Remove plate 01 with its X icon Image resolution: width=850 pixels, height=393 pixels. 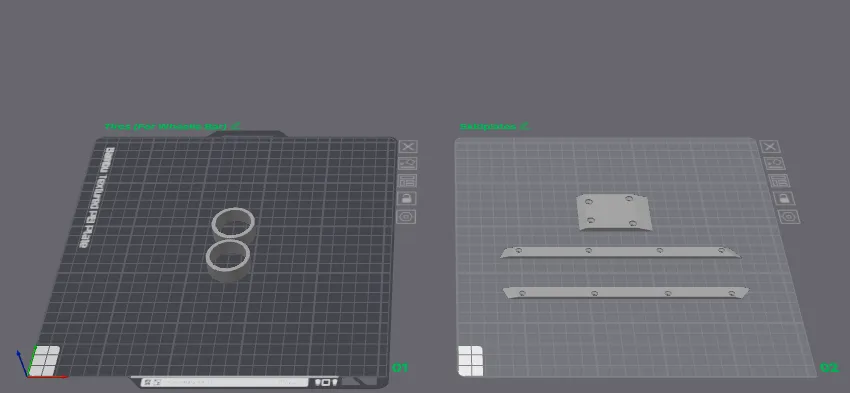(408, 146)
